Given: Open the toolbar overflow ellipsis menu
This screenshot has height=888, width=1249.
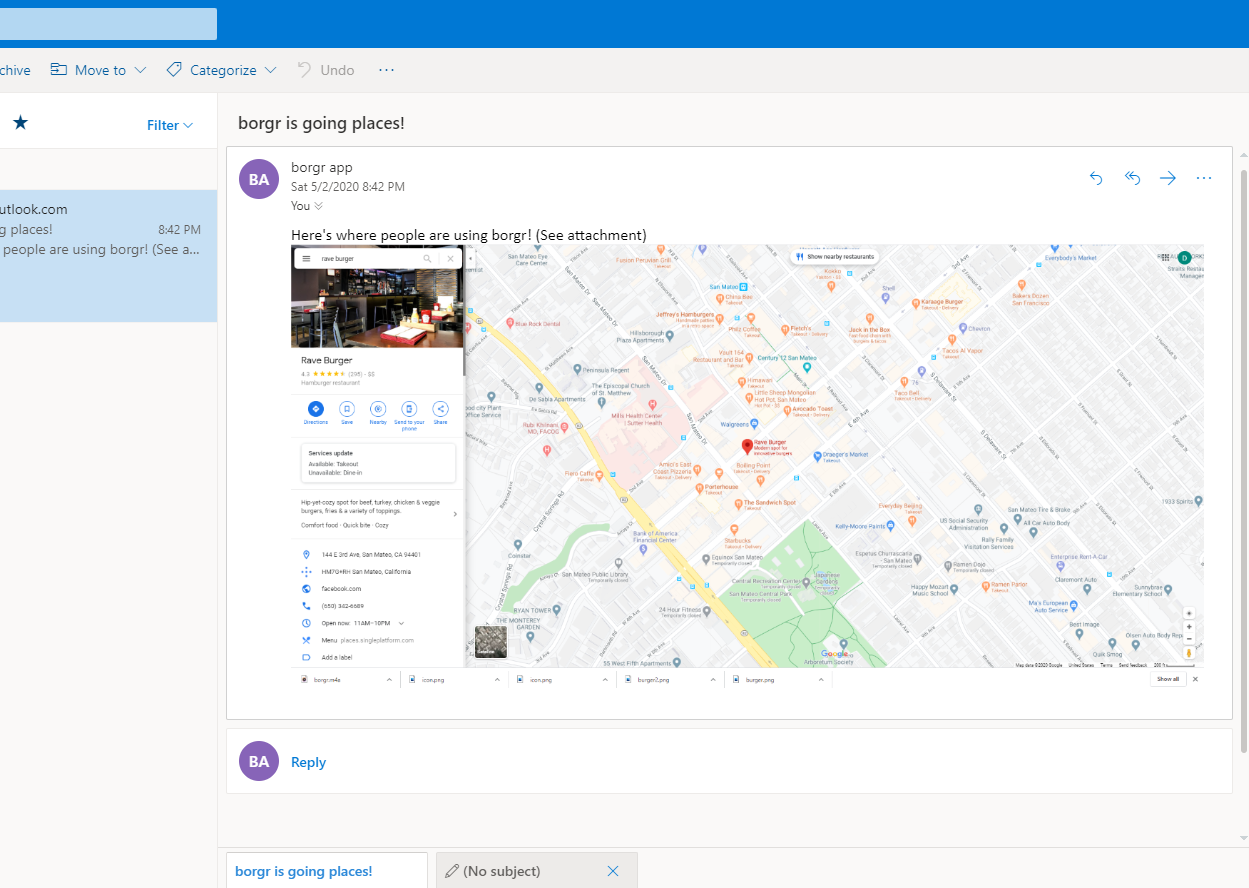Looking at the screenshot, I should (387, 70).
